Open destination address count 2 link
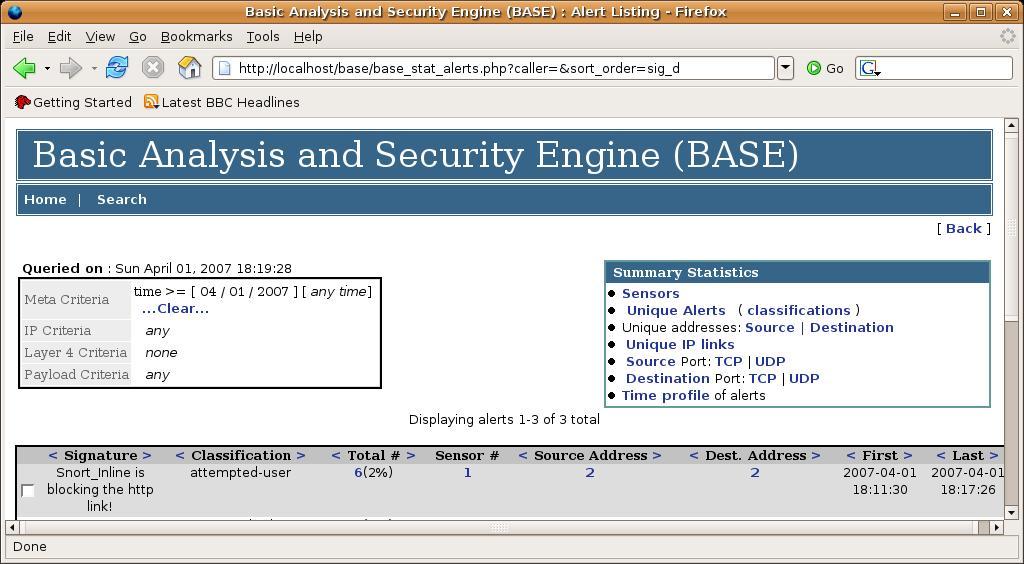Image resolution: width=1024 pixels, height=564 pixels. click(754, 473)
